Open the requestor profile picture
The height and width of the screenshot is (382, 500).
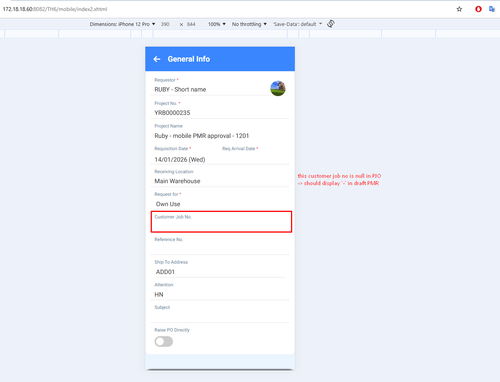point(278,88)
